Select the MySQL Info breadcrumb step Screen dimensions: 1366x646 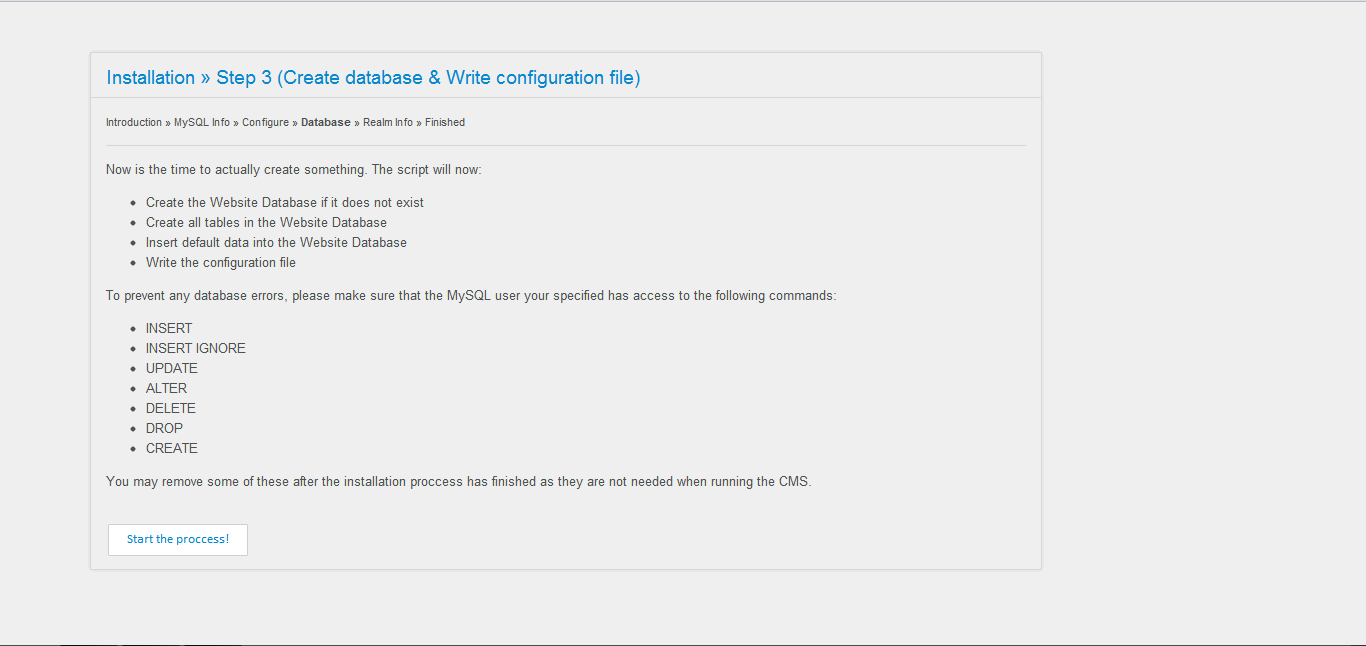[202, 123]
